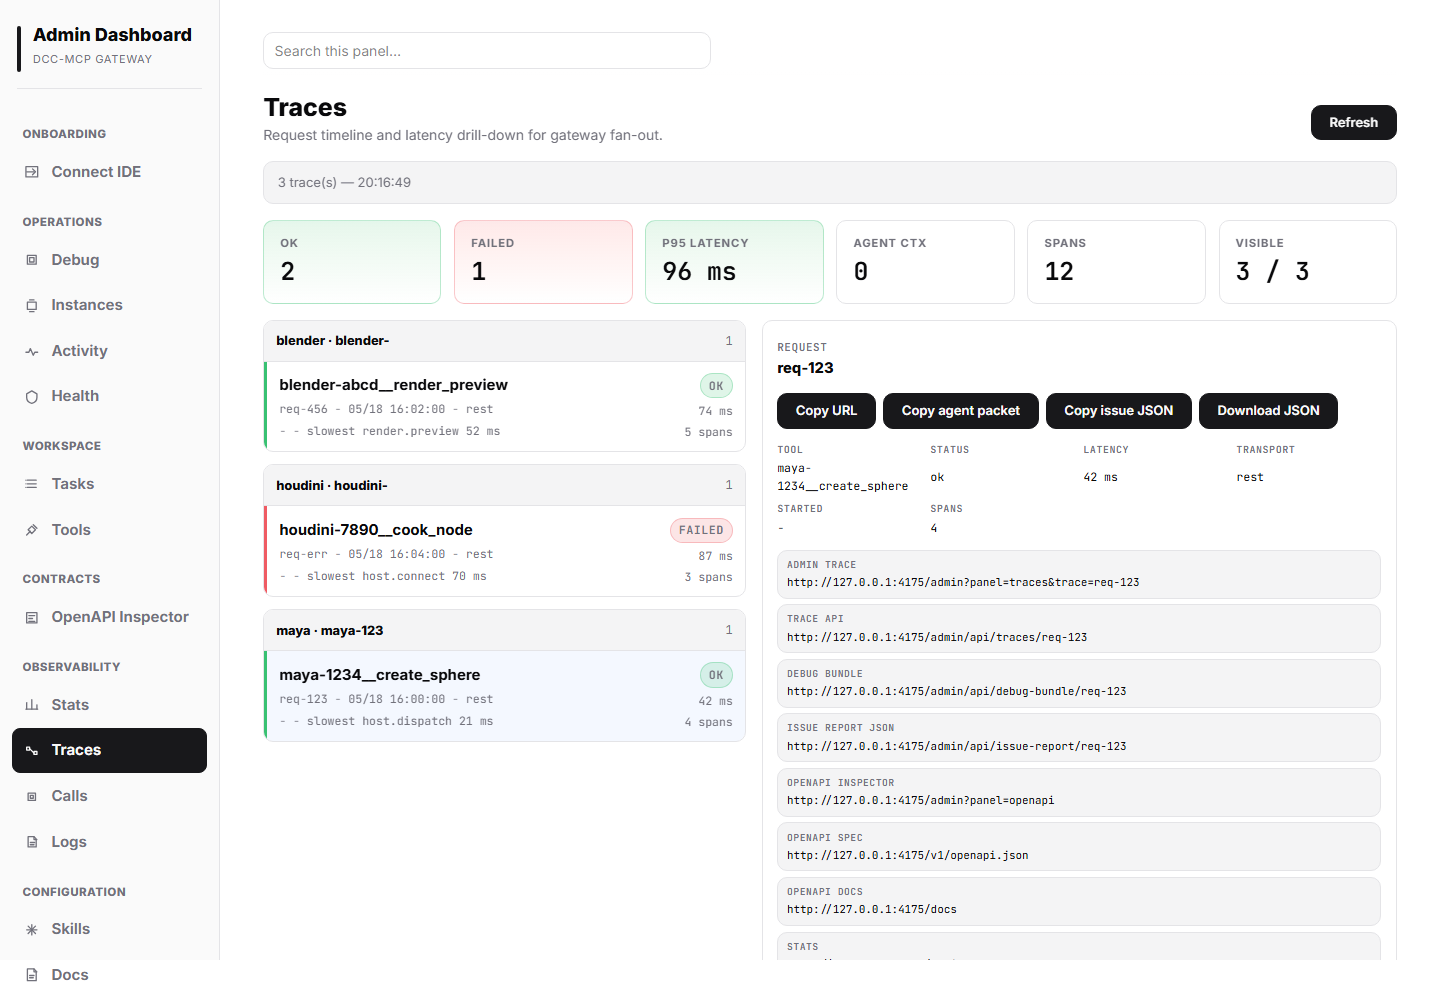Click the Tools wrench icon
This screenshot has width=1440, height=998.
32,530
